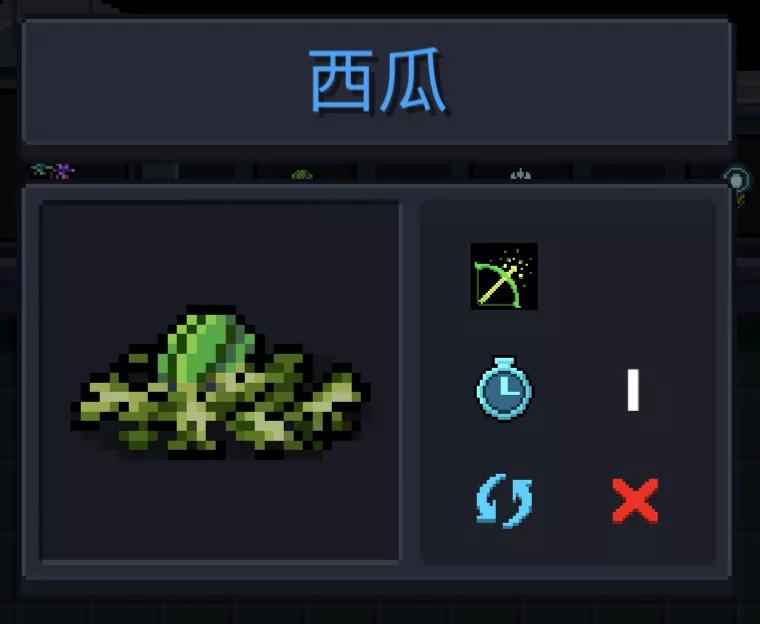Screen dimensions: 760x624
Task: Click the golden sparkles on the bow icon
Action: coord(519,263)
